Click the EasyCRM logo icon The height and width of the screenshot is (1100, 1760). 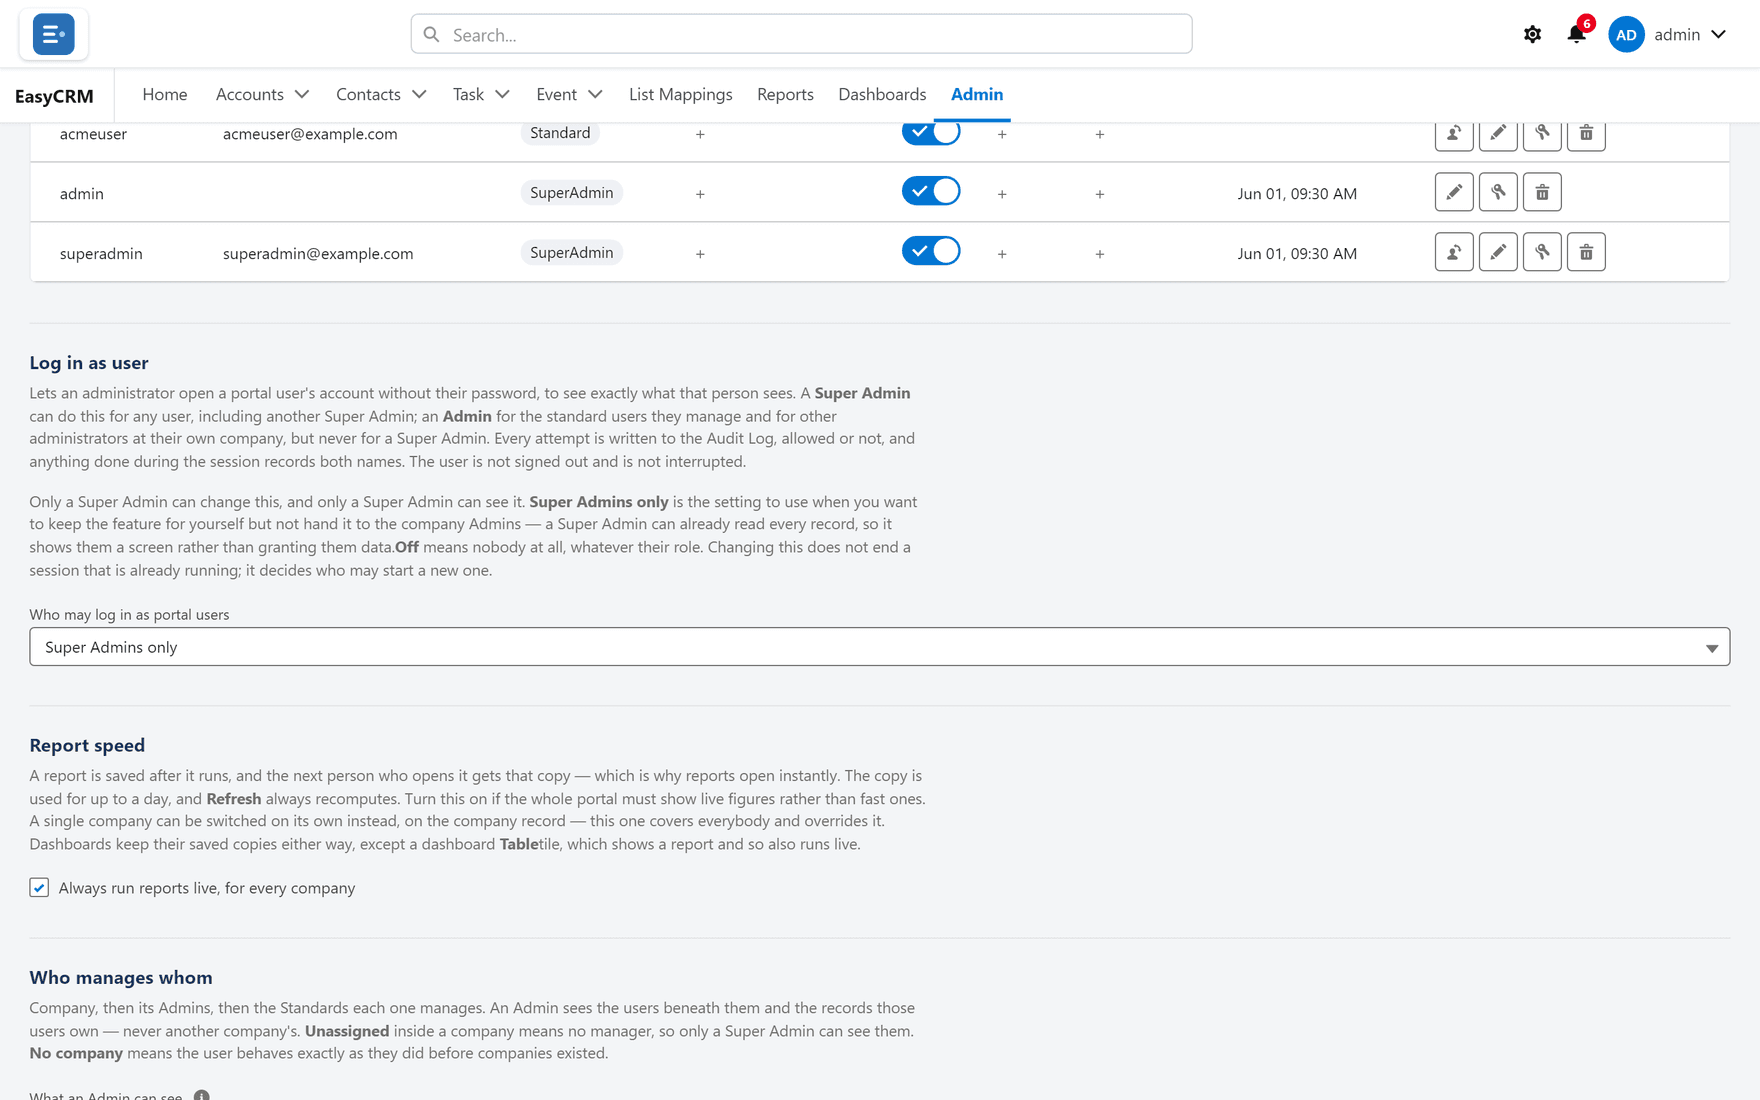pos(53,34)
